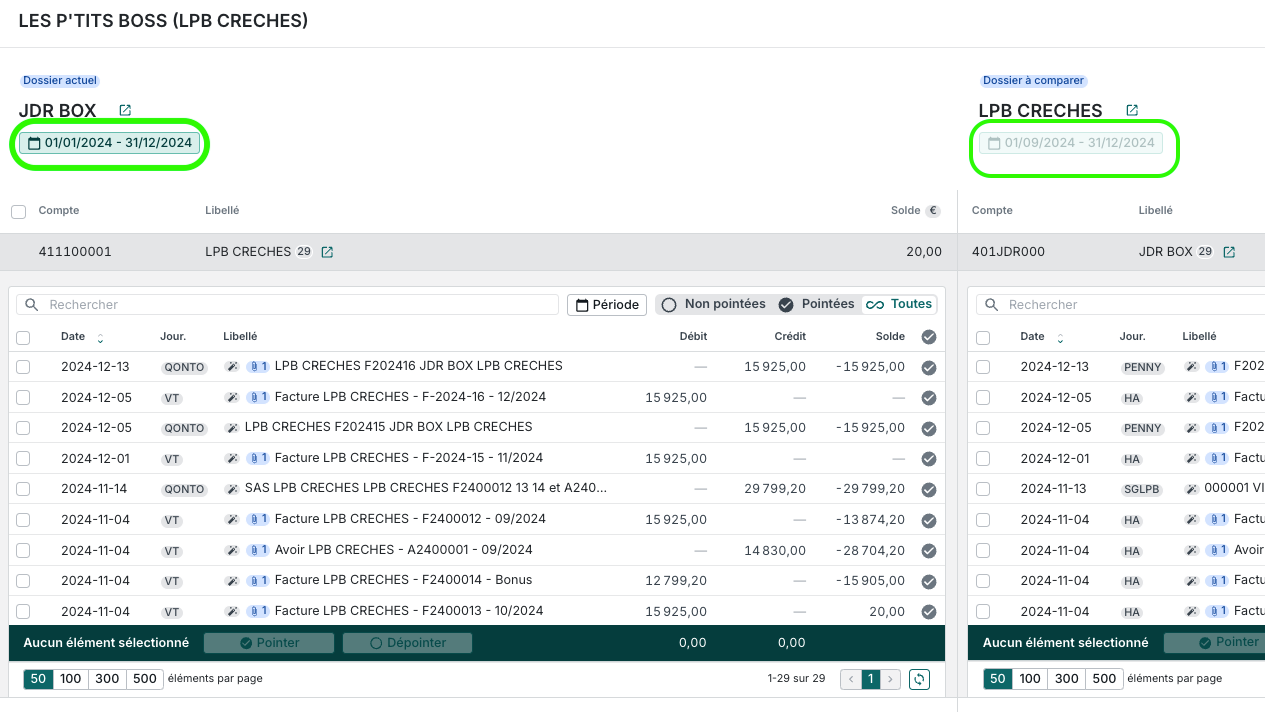The image size is (1265, 712).
Task: Check the select-all checkbox in Compte header
Action: point(18,211)
